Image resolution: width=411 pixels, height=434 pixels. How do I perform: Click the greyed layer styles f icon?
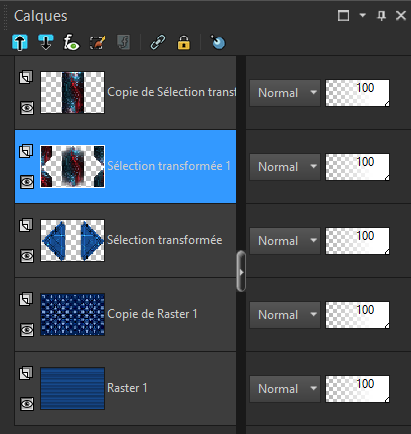[x=123, y=43]
